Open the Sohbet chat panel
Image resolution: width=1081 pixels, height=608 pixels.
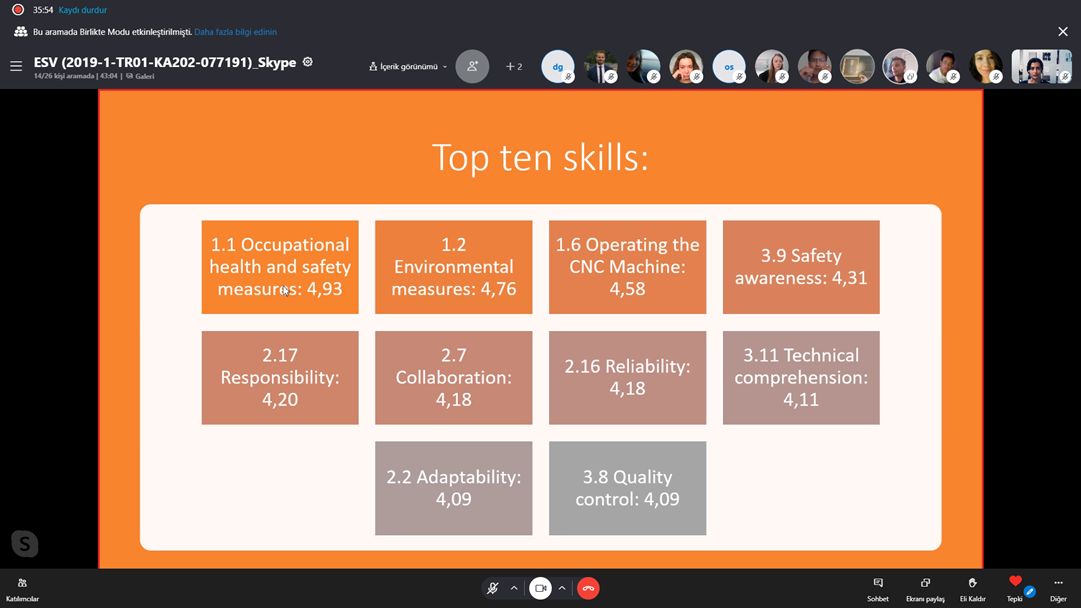point(877,588)
